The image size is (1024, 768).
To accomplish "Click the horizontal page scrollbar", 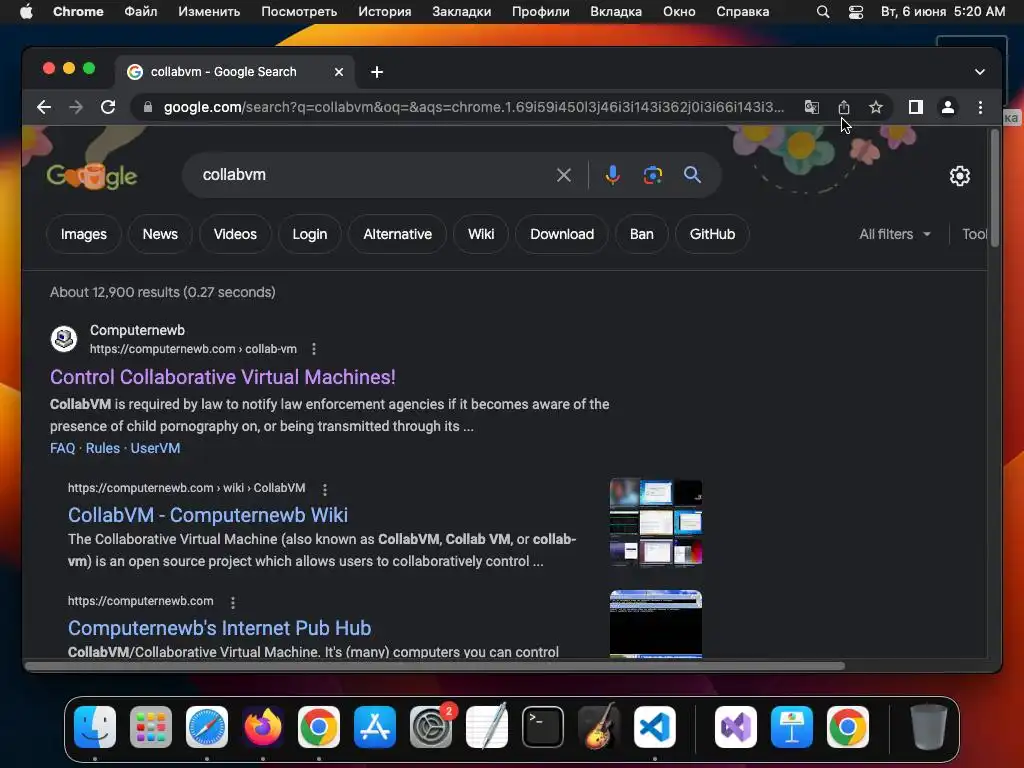I will click(x=435, y=666).
